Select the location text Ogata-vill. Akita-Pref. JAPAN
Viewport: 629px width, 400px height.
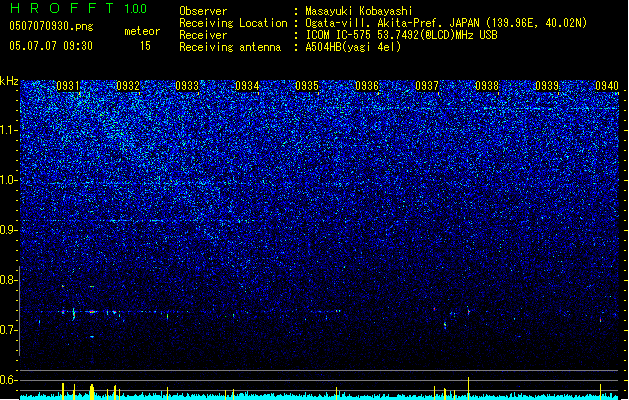(392, 23)
